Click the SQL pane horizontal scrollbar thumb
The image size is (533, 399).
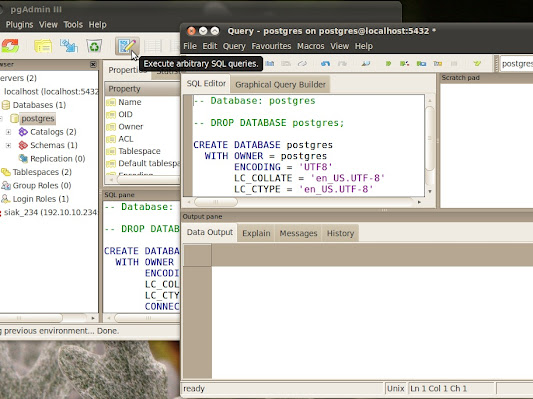point(148,318)
